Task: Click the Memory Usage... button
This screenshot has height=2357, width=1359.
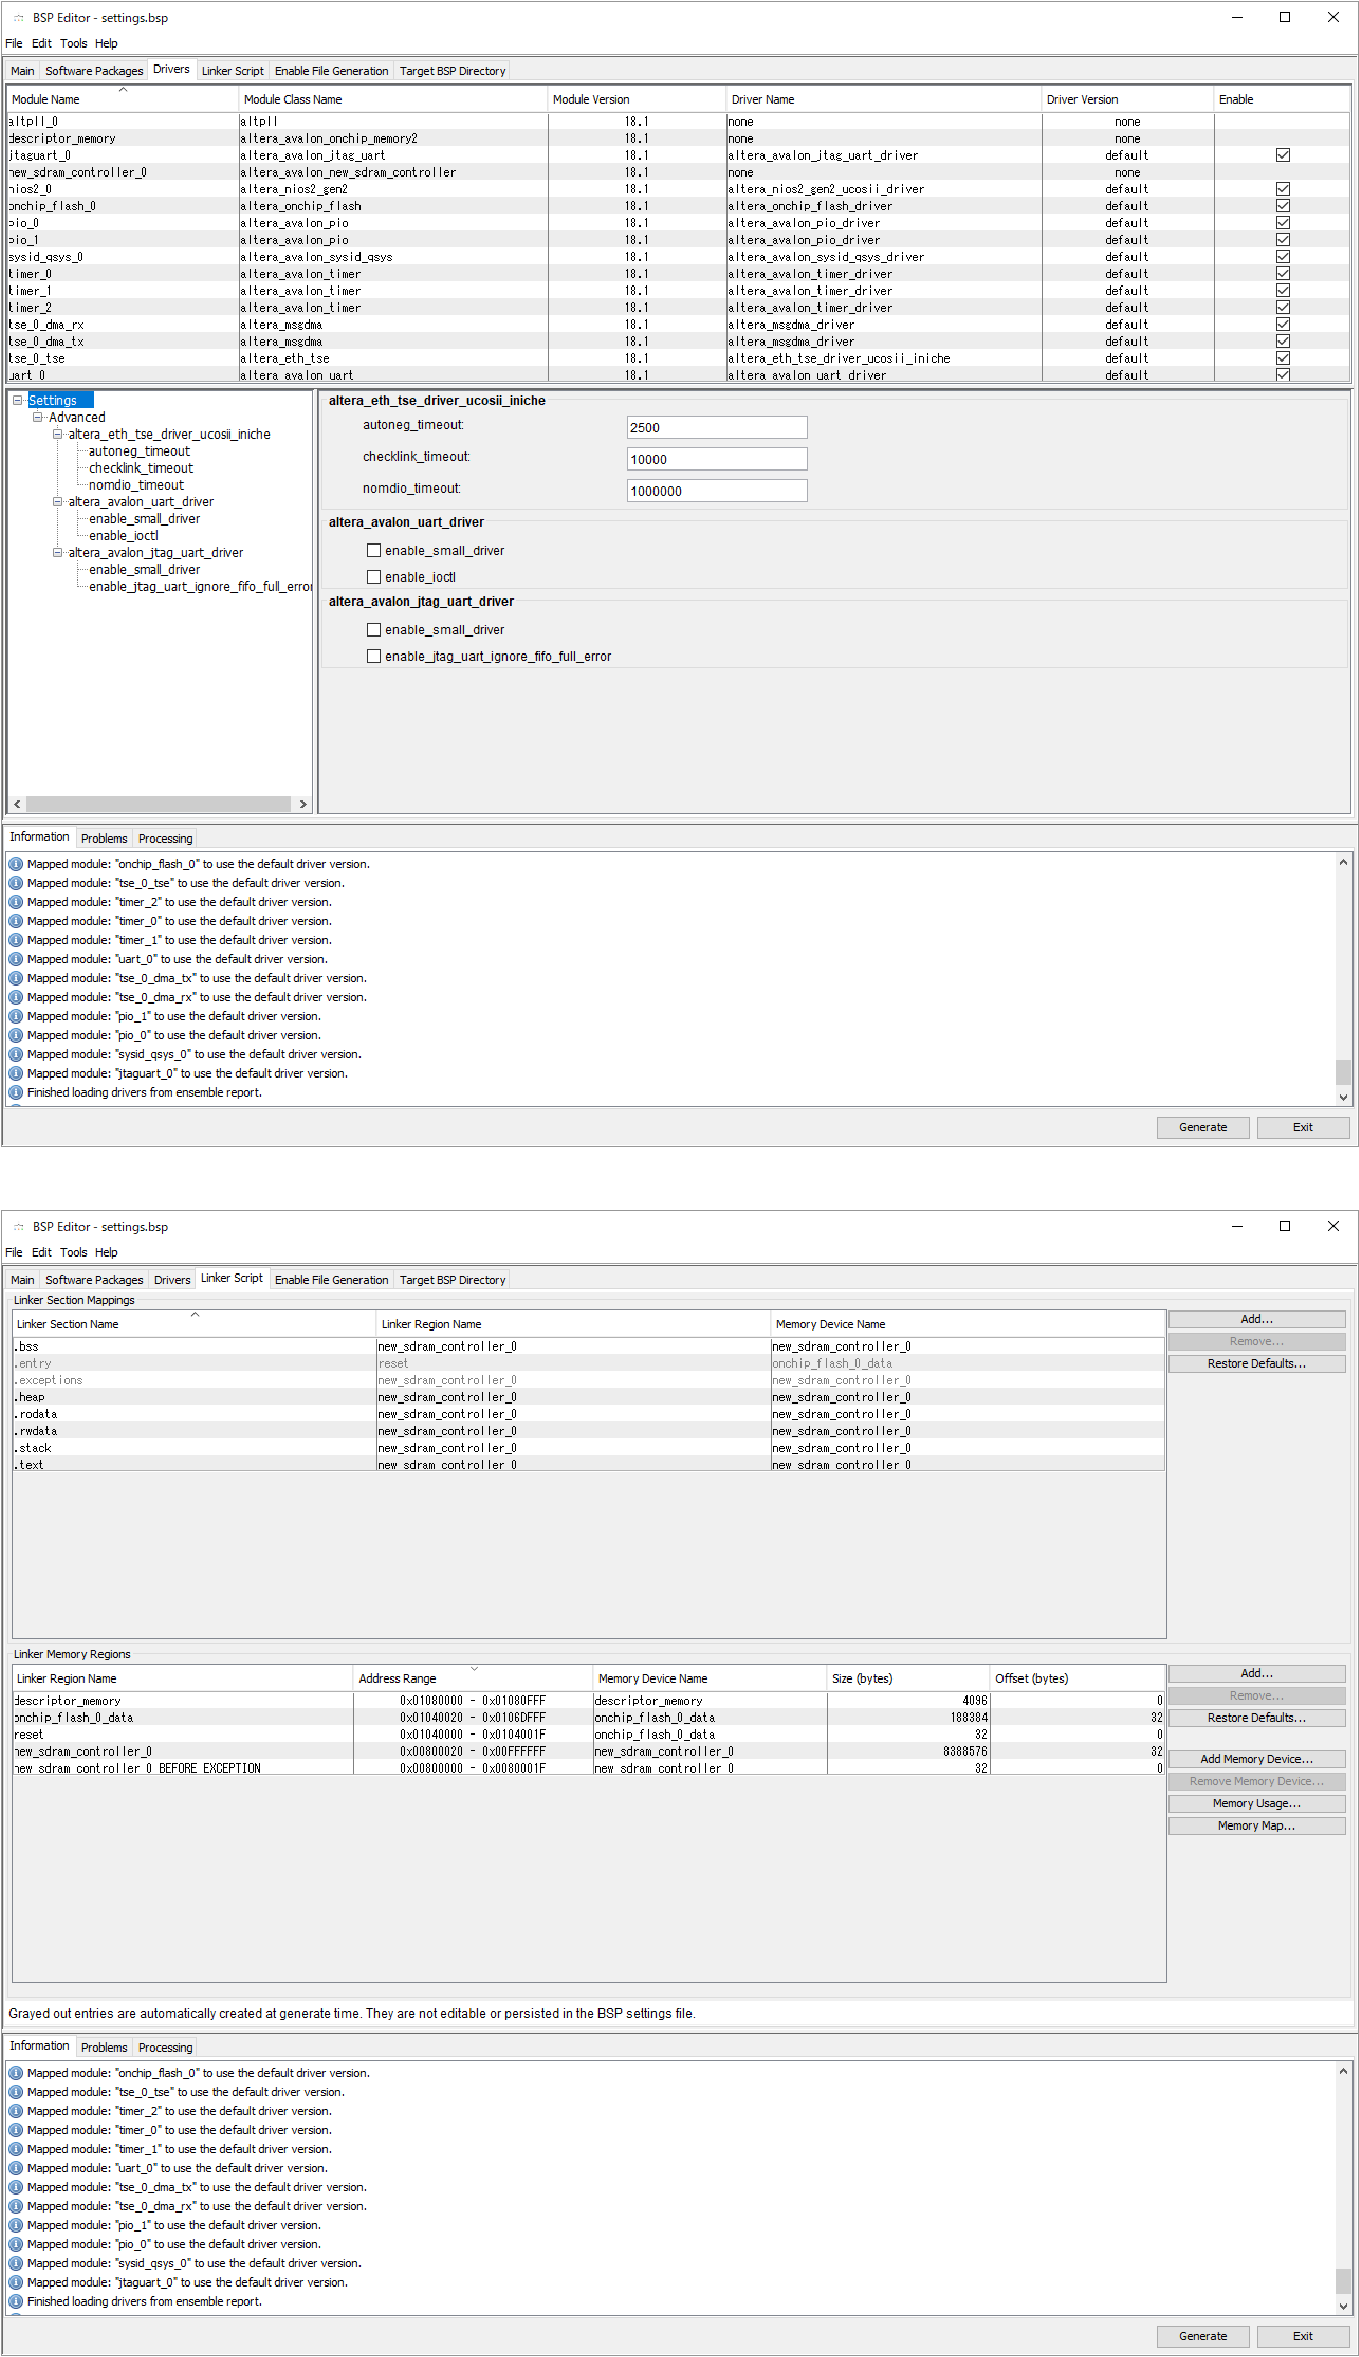Action: point(1256,1803)
